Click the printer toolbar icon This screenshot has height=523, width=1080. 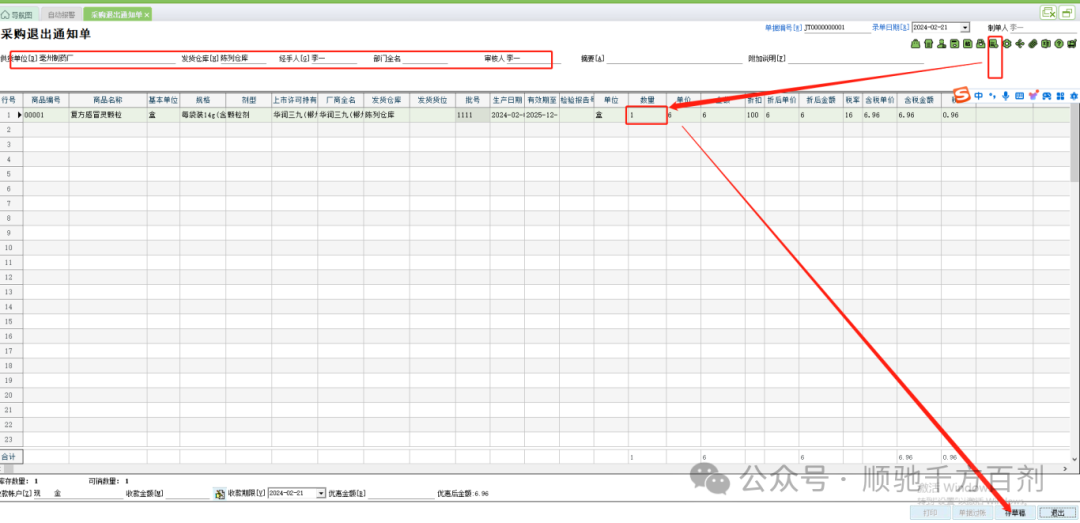pyautogui.click(x=980, y=44)
